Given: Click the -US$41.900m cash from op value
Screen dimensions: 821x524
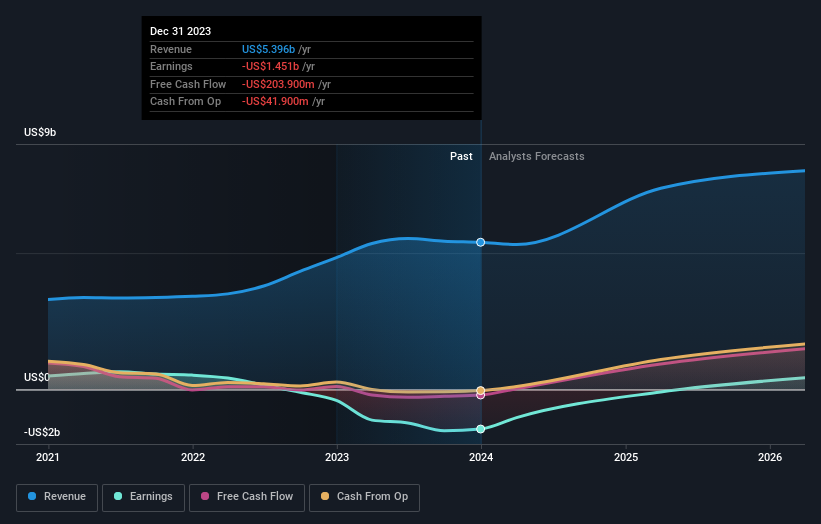Looking at the screenshot, I should [275, 102].
